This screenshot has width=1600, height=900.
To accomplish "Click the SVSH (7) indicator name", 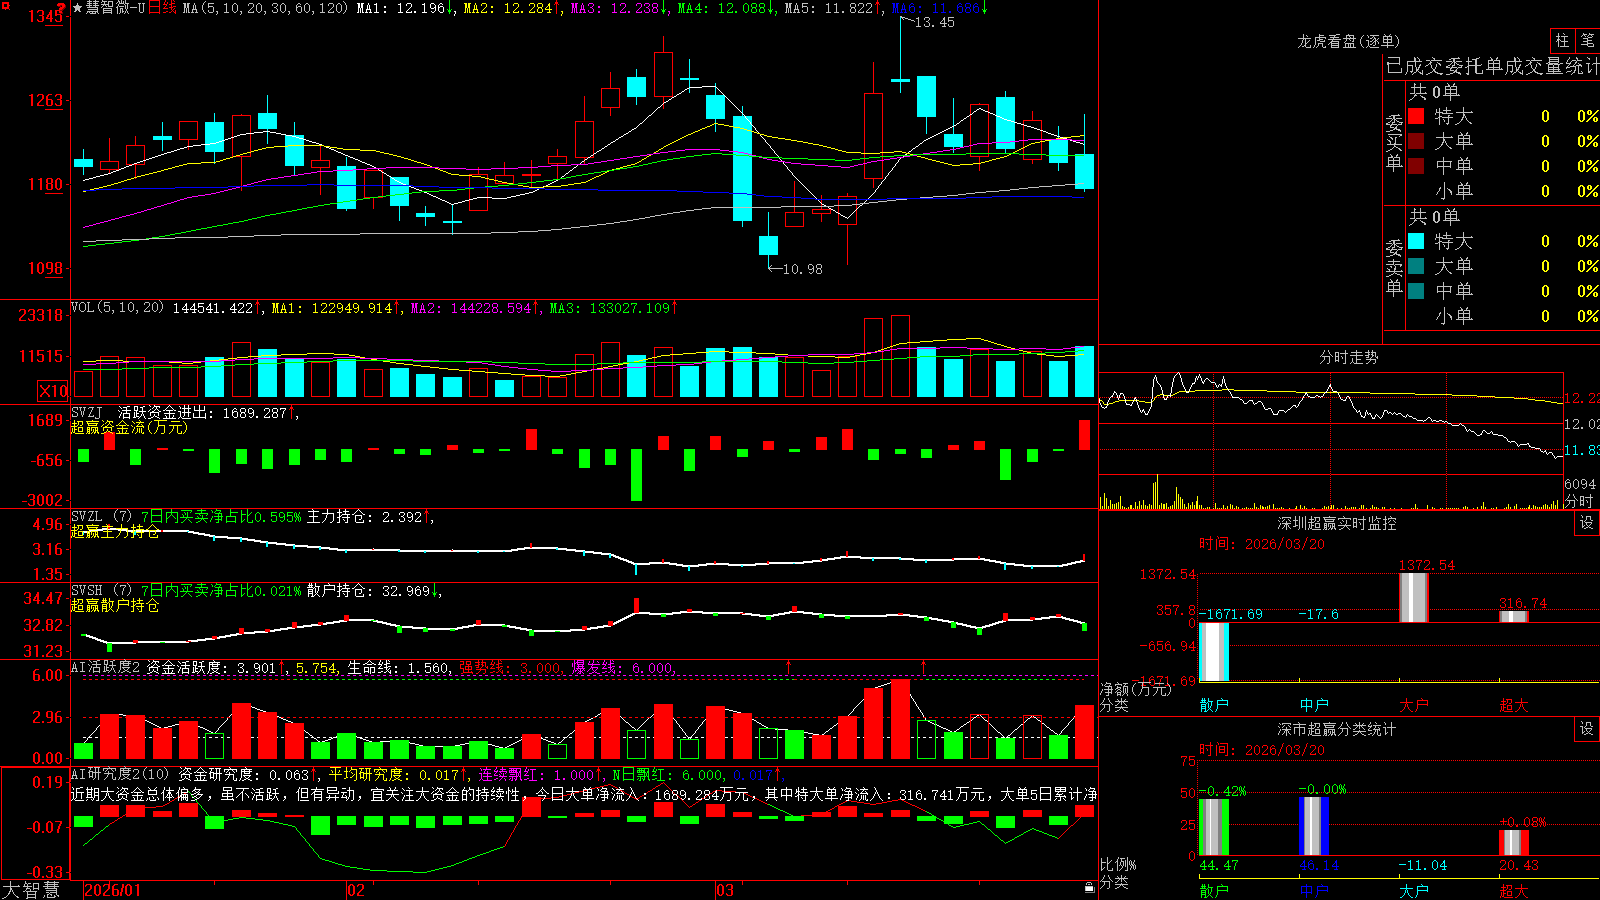I will click(101, 591).
